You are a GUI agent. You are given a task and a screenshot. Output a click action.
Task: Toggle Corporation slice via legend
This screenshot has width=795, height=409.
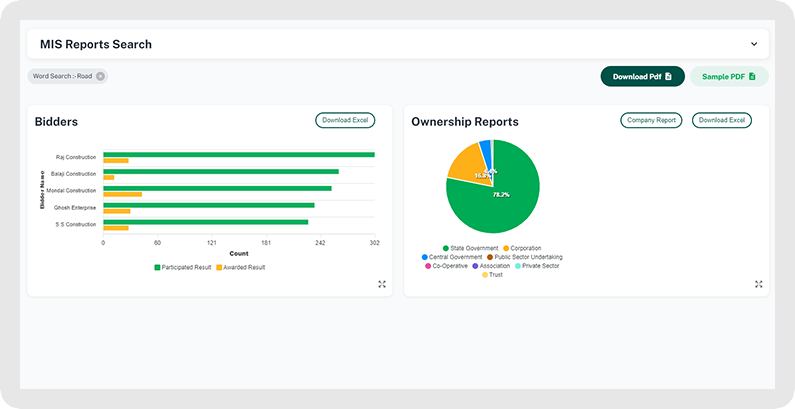[x=525, y=248]
